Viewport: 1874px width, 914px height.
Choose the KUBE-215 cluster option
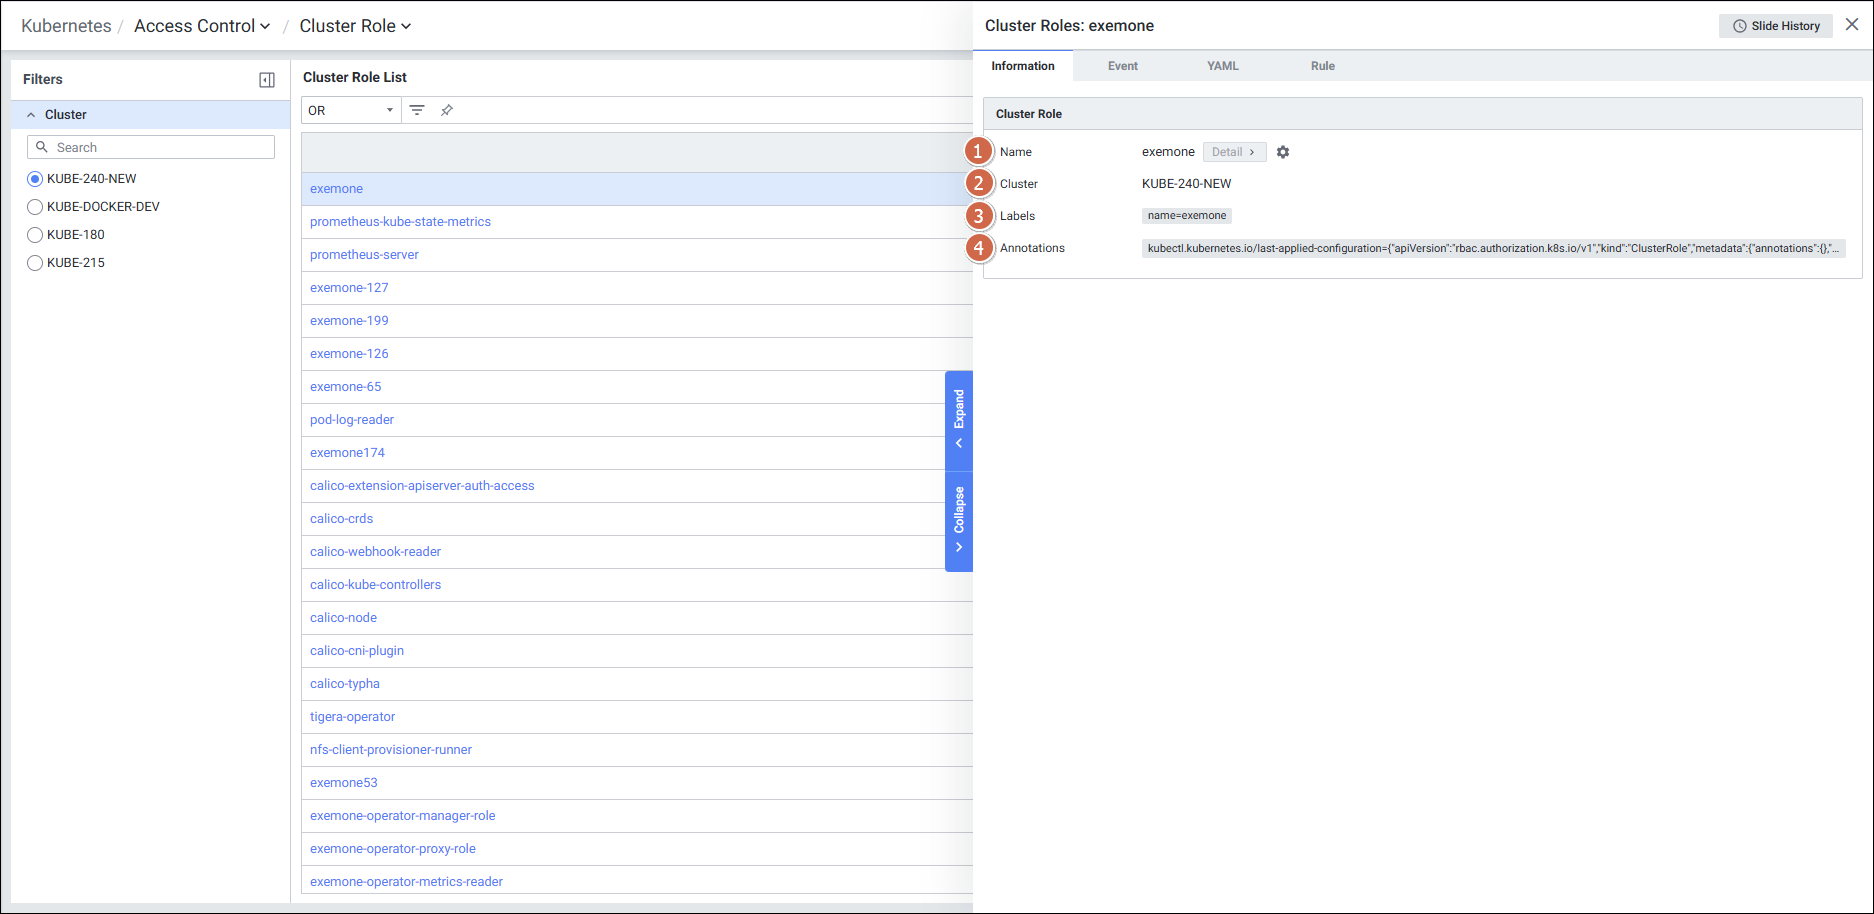coord(35,263)
